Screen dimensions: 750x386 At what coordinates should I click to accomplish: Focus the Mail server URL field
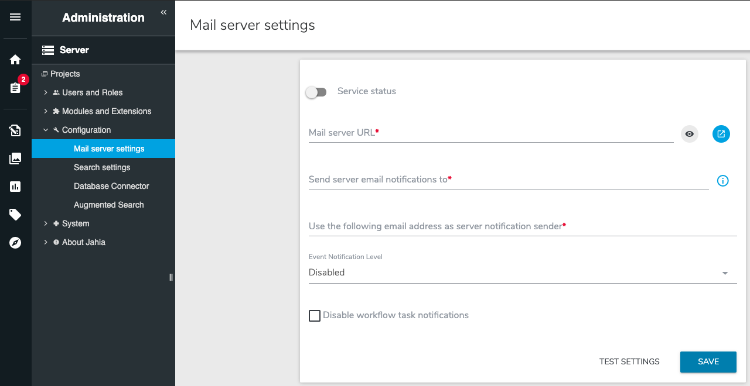(x=491, y=133)
